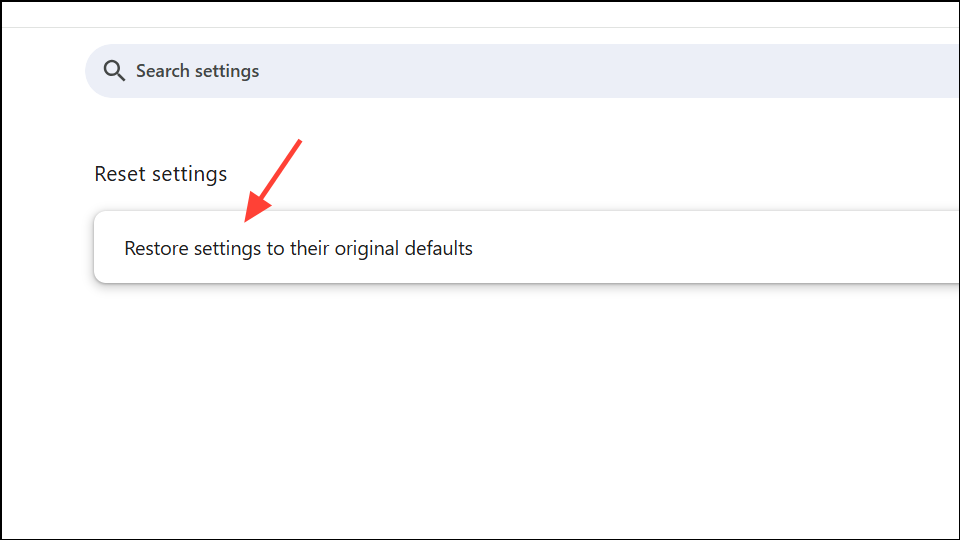Click the left edge of Restore settings card

coord(98,247)
